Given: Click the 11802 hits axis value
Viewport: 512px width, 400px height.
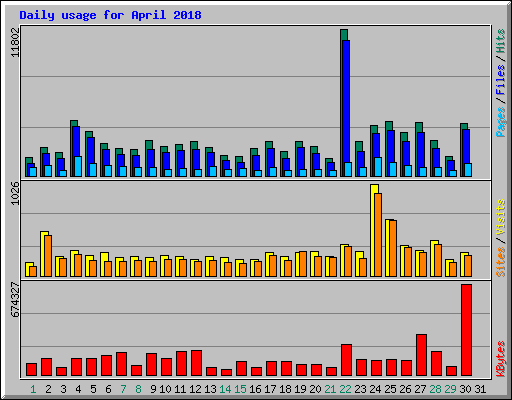Looking at the screenshot, I should (16, 43).
